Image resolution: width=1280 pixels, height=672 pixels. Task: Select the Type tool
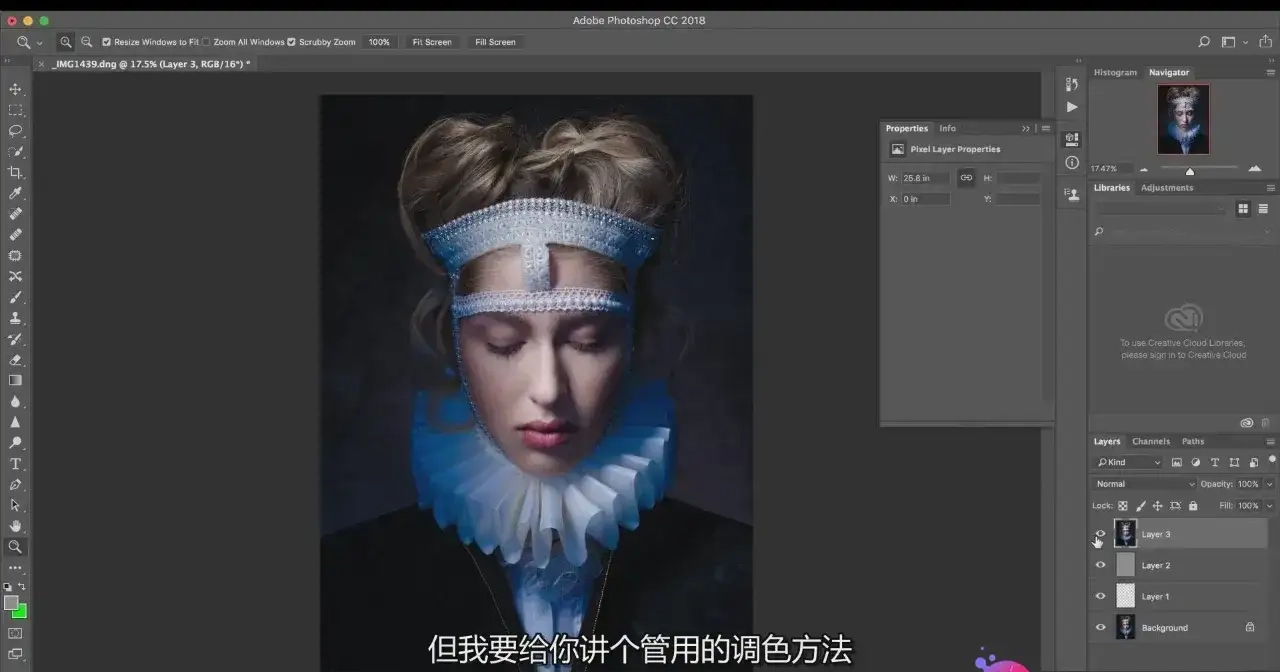click(15, 464)
